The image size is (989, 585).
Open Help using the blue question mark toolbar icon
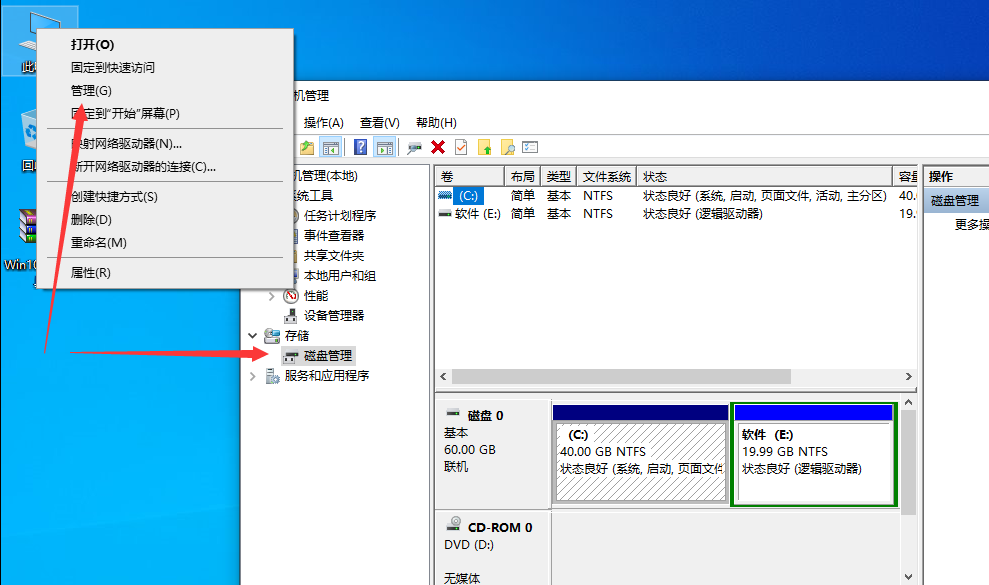click(x=361, y=148)
